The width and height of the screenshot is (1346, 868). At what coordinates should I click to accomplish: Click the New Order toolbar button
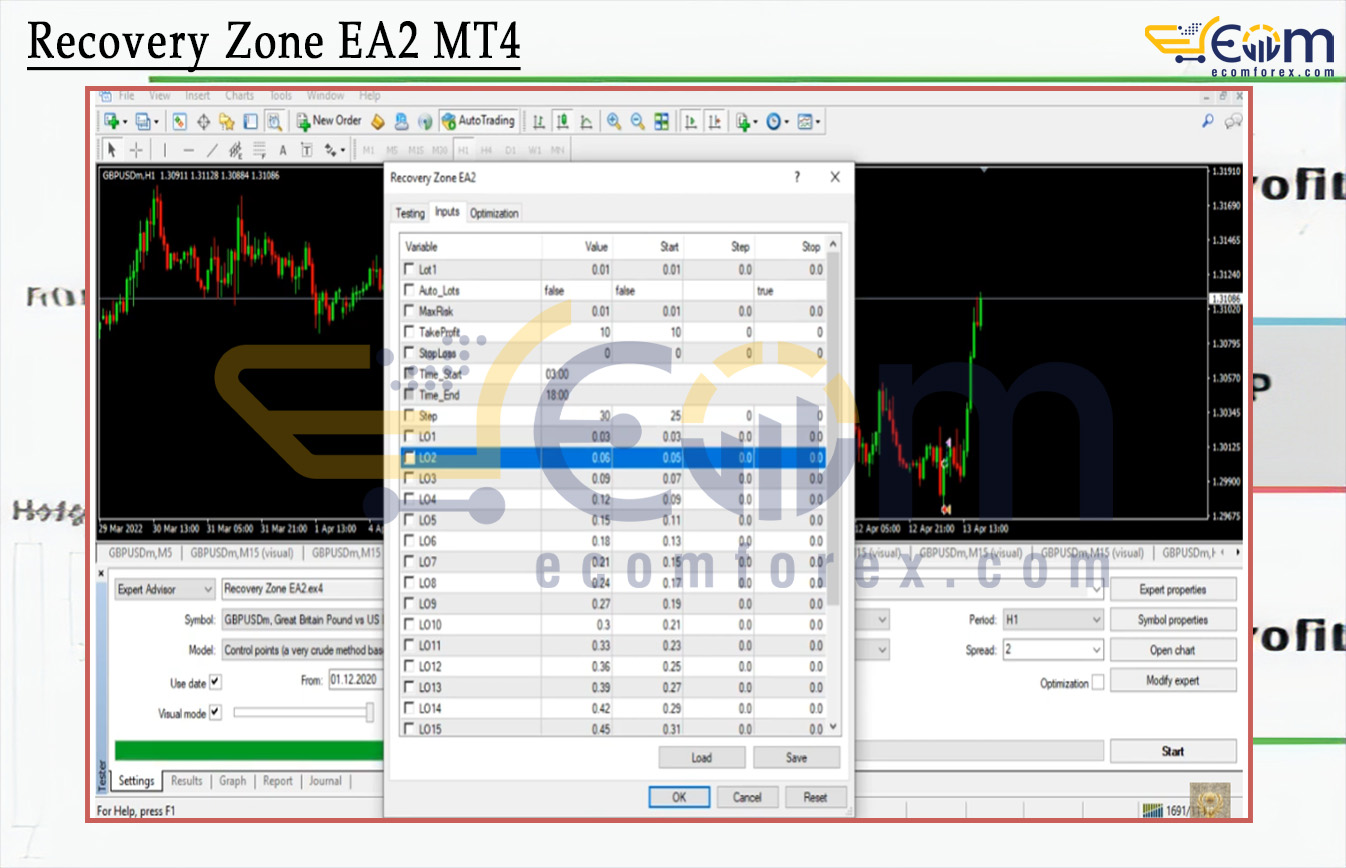coord(329,121)
